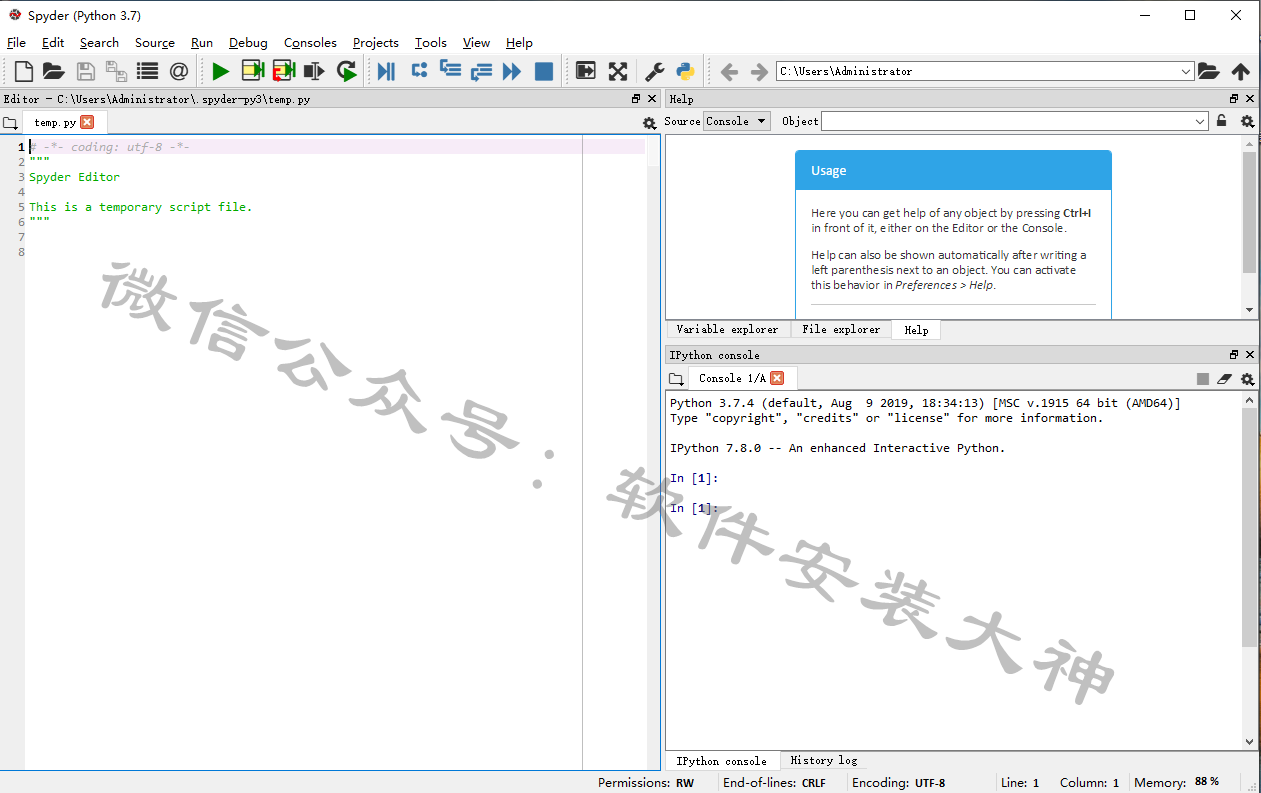
Task: Switch to File explorer tab
Action: [x=841, y=330]
